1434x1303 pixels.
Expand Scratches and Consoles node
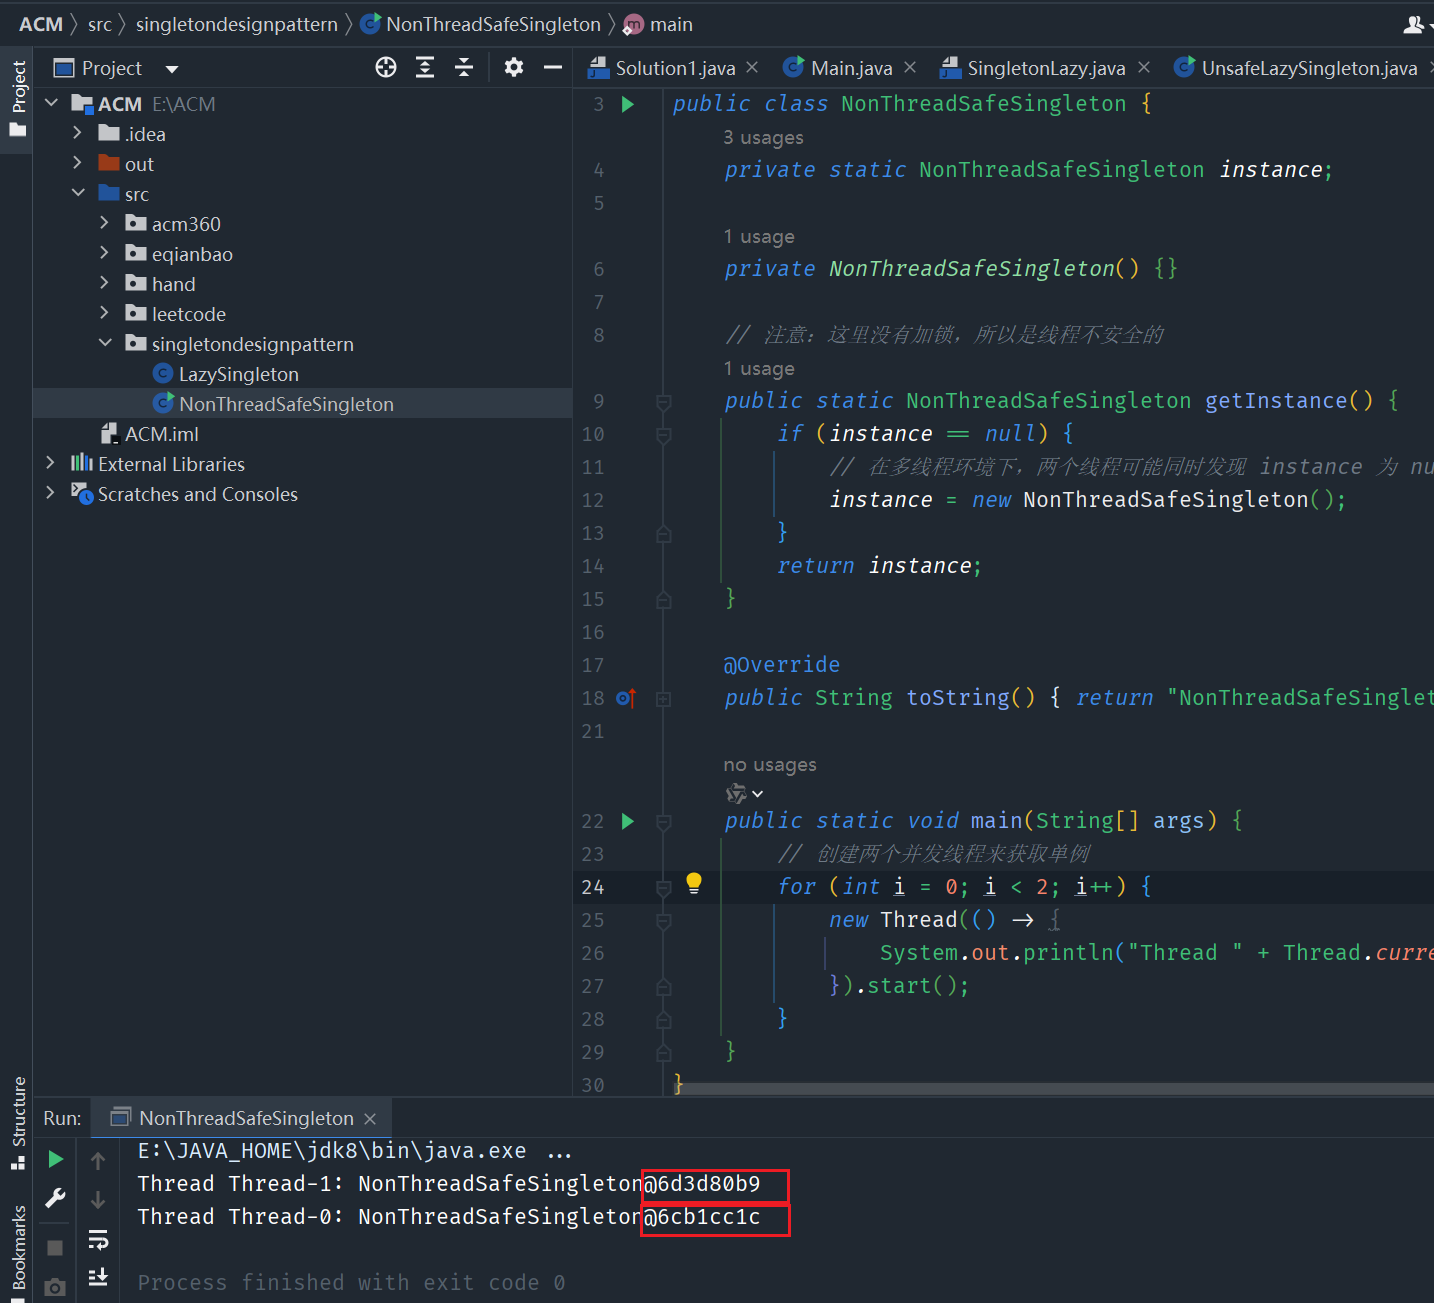pyautogui.click(x=51, y=493)
